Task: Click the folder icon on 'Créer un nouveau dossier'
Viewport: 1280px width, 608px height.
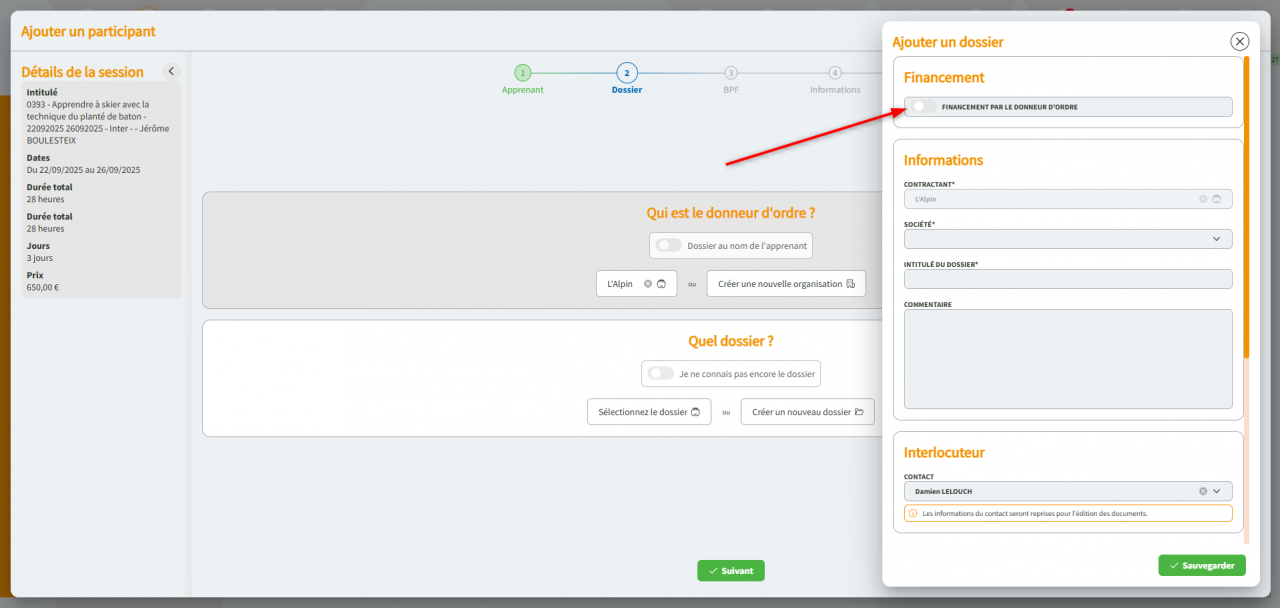Action: point(858,411)
